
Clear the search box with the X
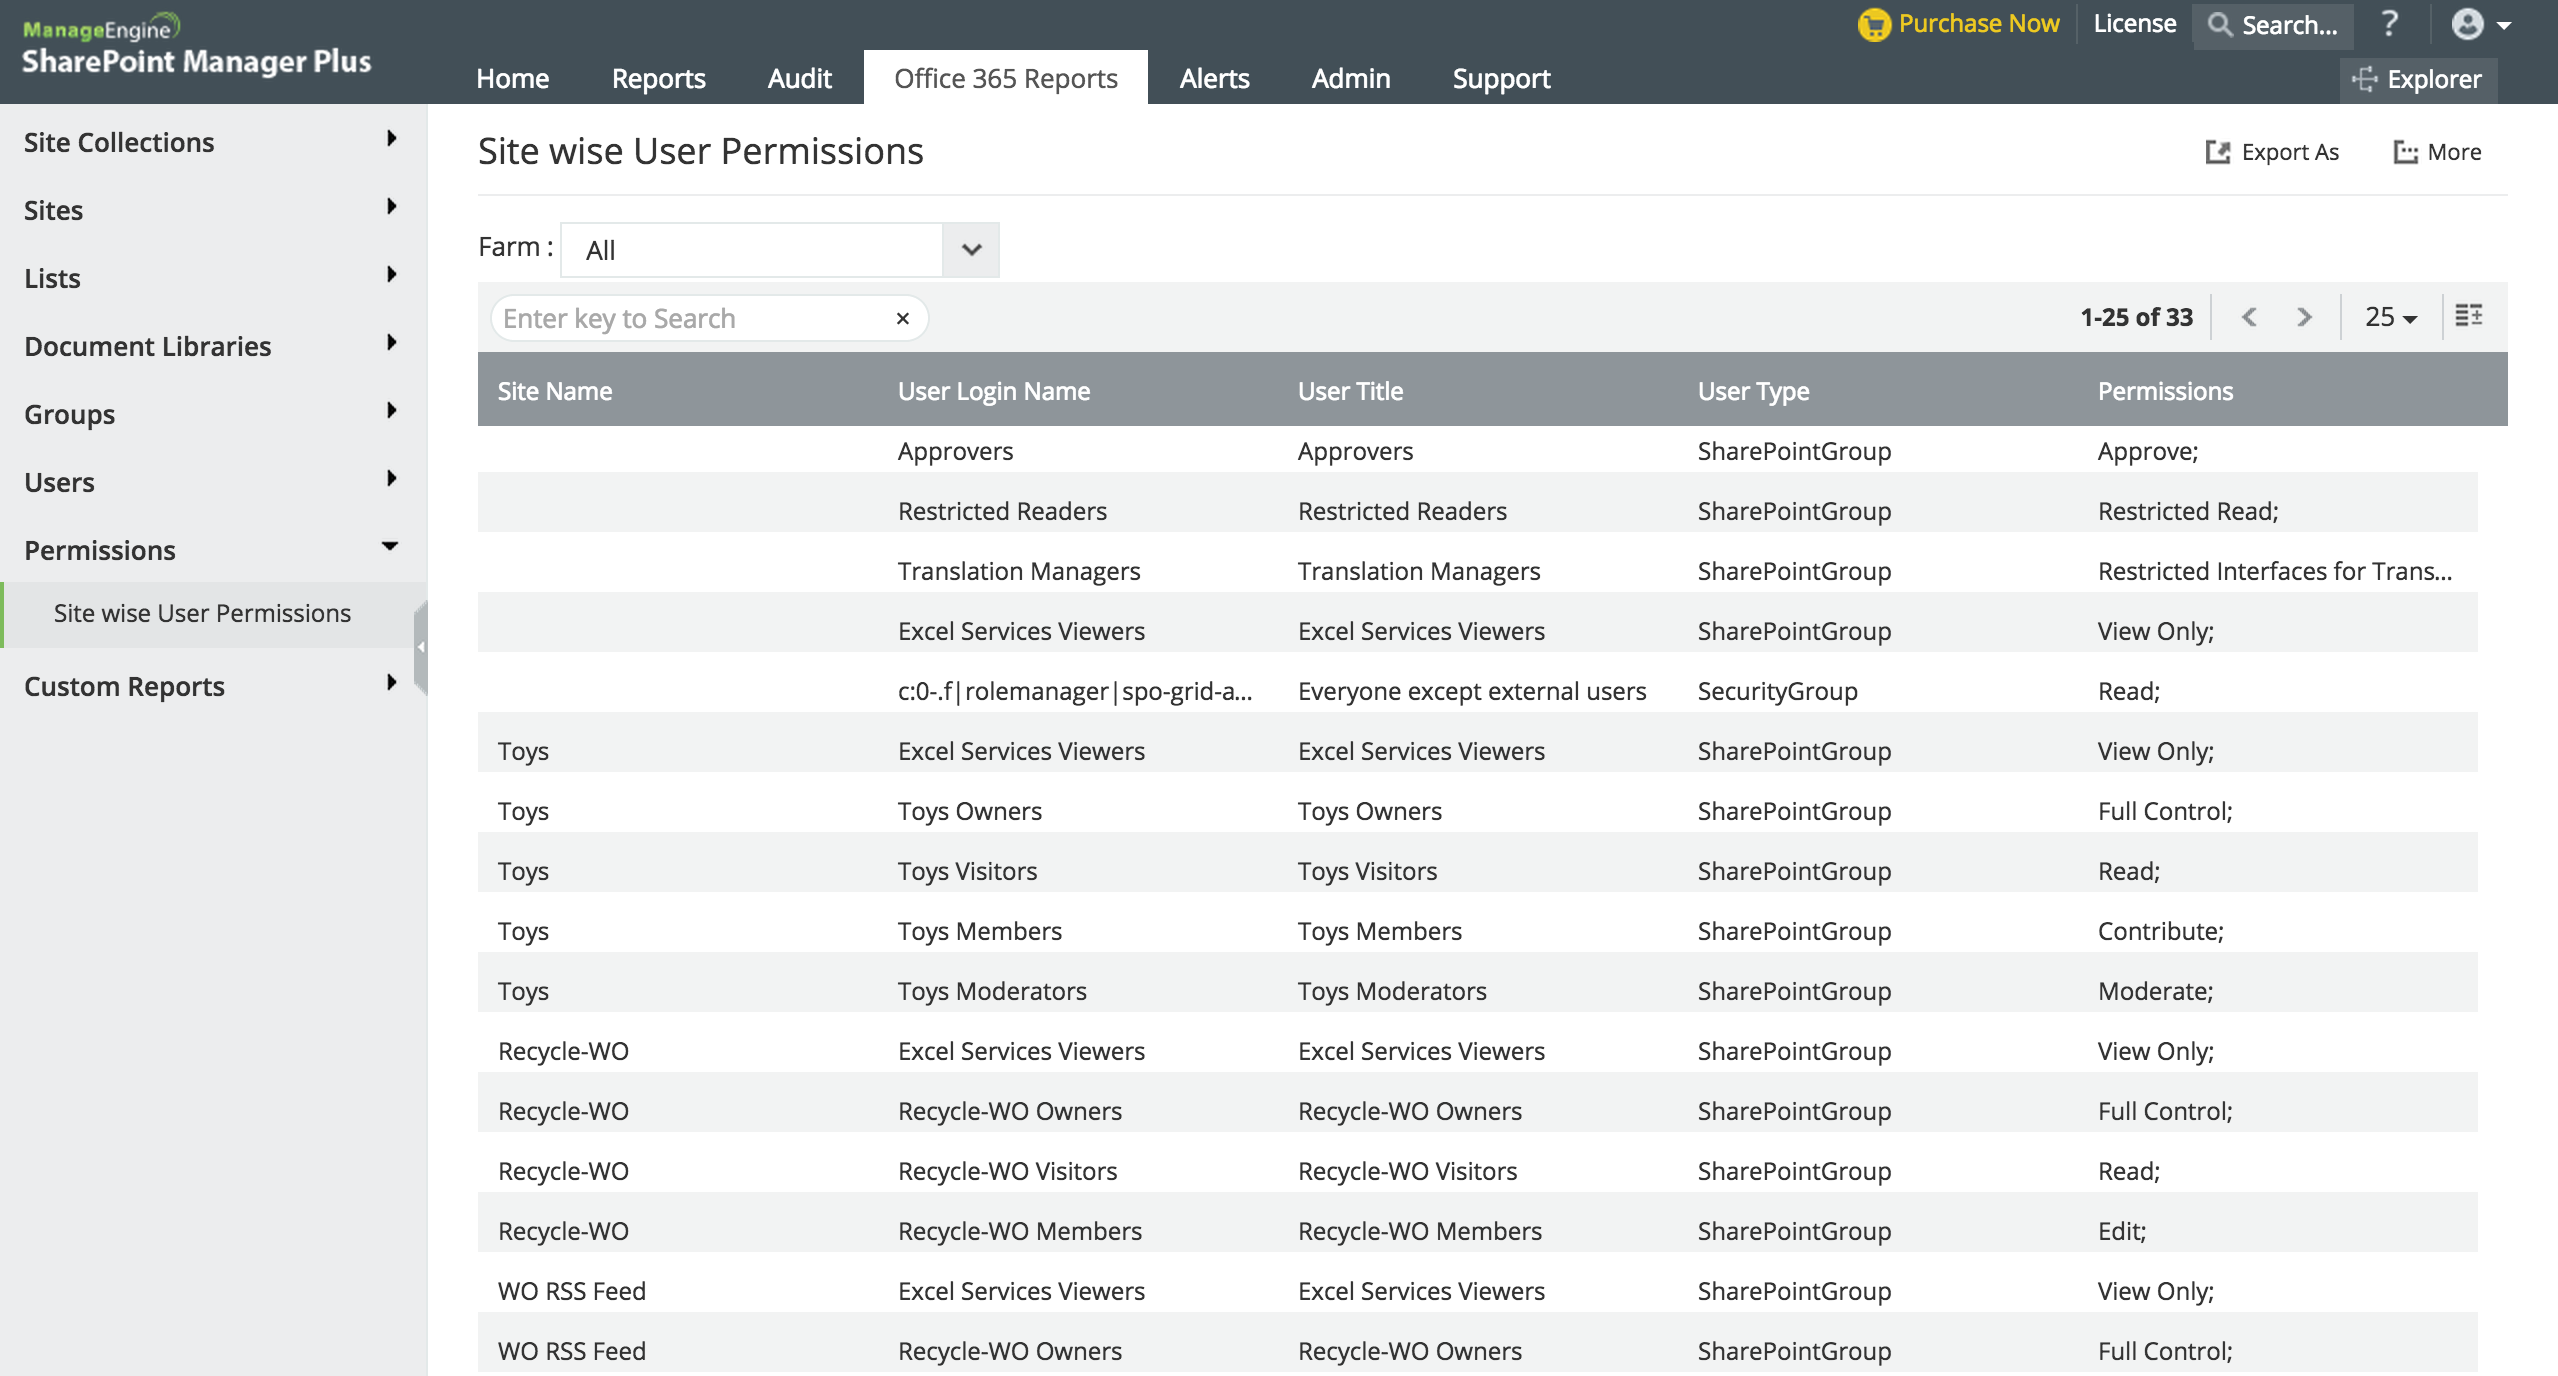point(902,318)
